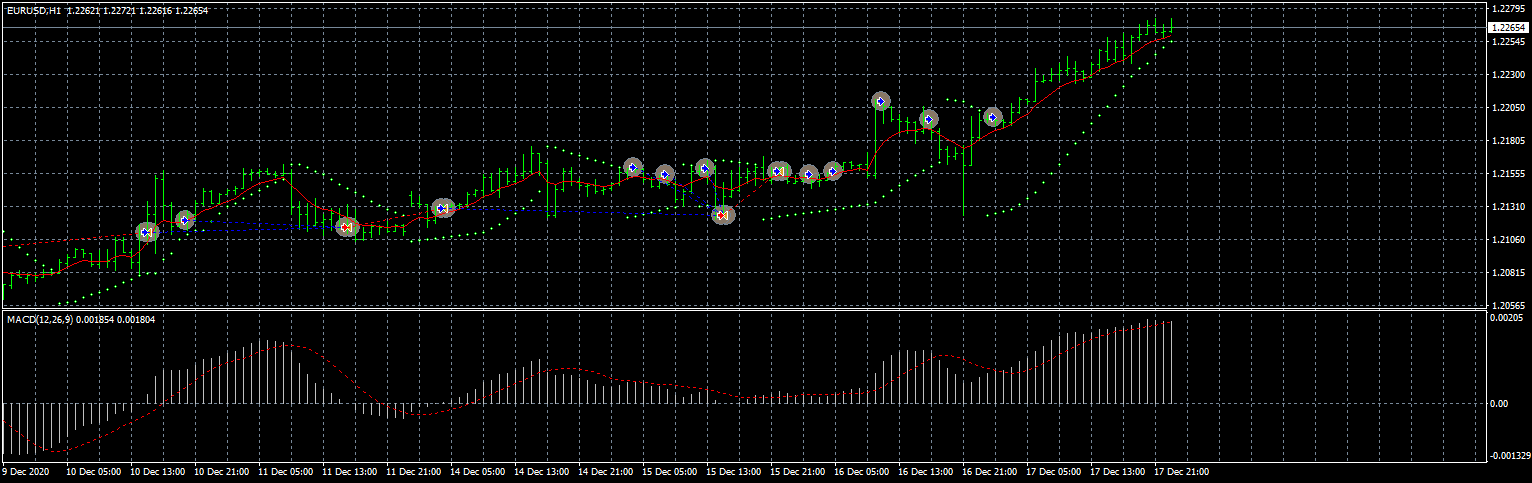Click the 1.21060 price scale label

click(1506, 240)
